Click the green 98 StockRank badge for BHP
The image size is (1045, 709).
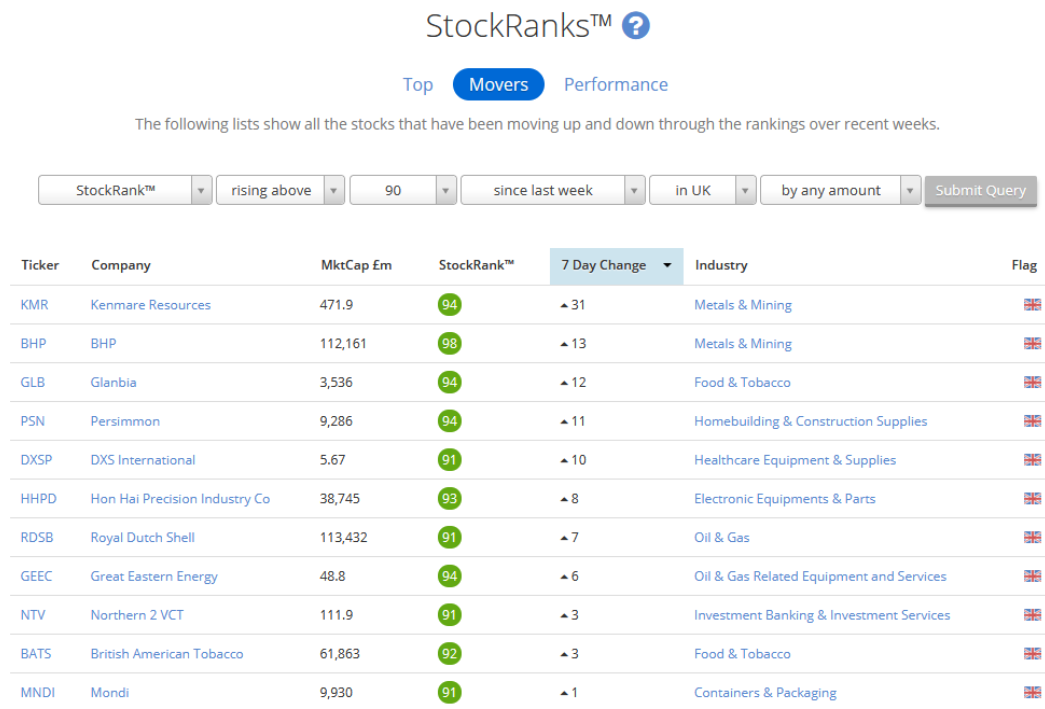pyautogui.click(x=449, y=344)
